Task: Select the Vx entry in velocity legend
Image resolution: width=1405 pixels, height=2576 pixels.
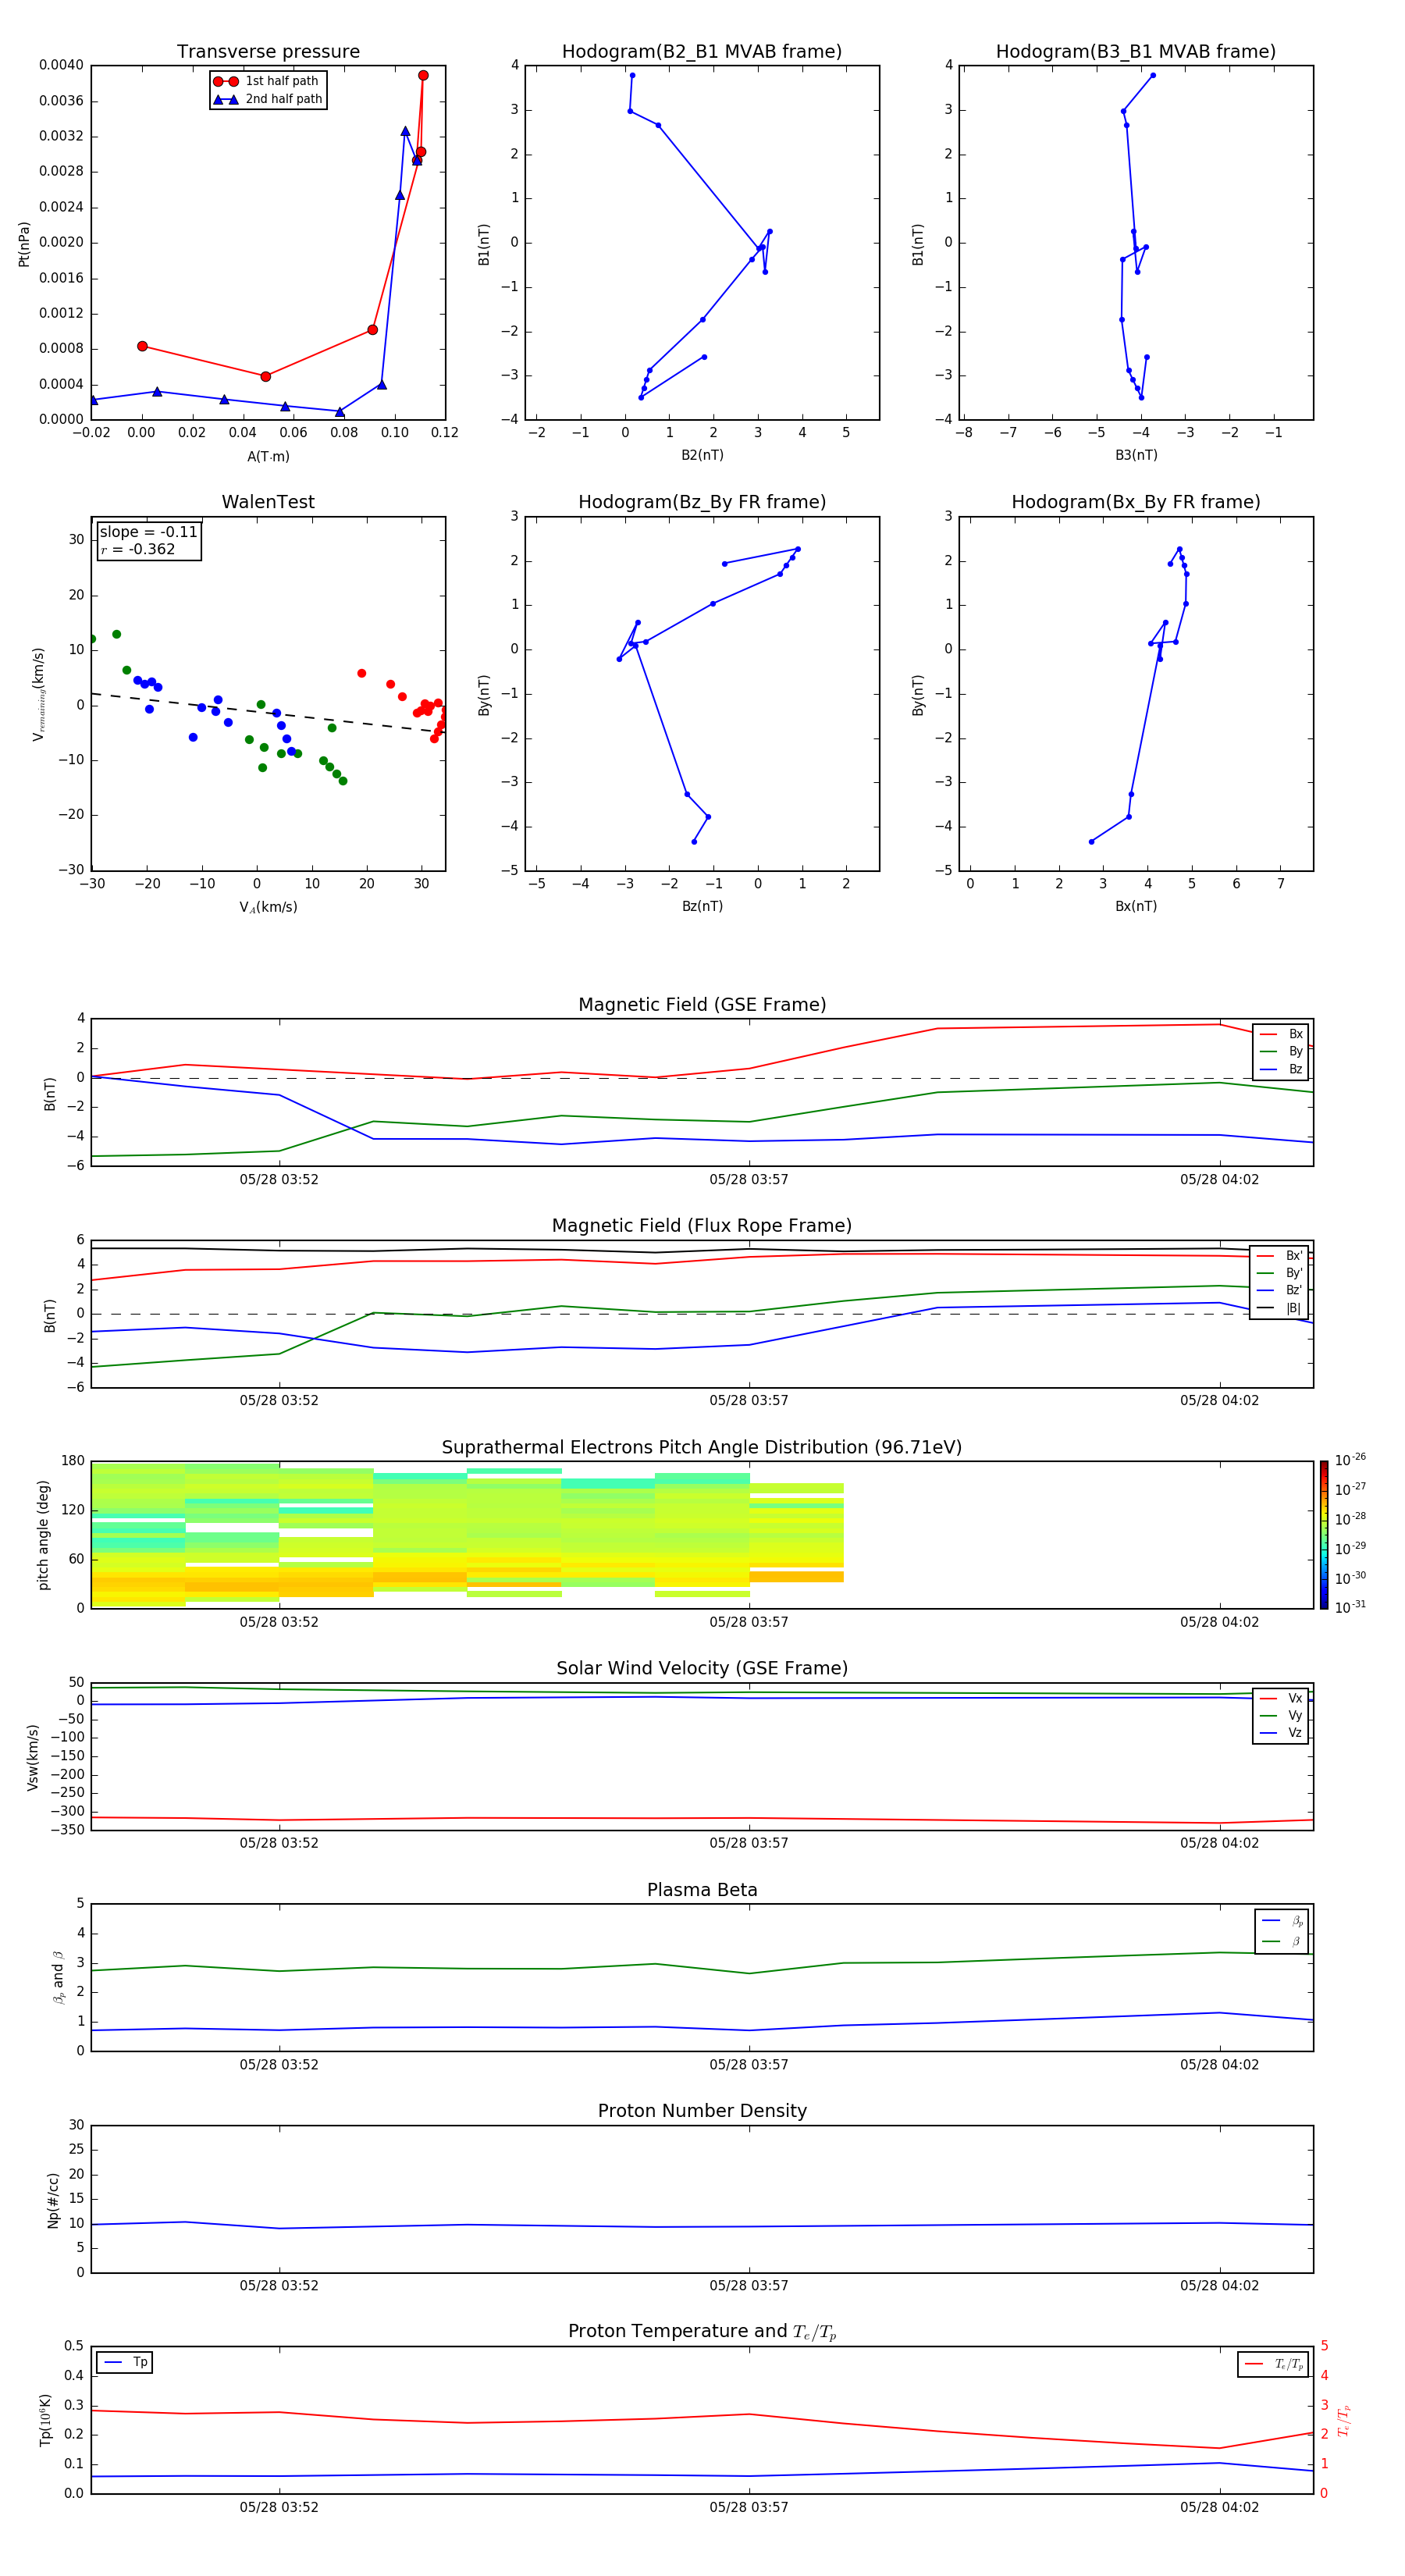Action: (x=1281, y=1699)
